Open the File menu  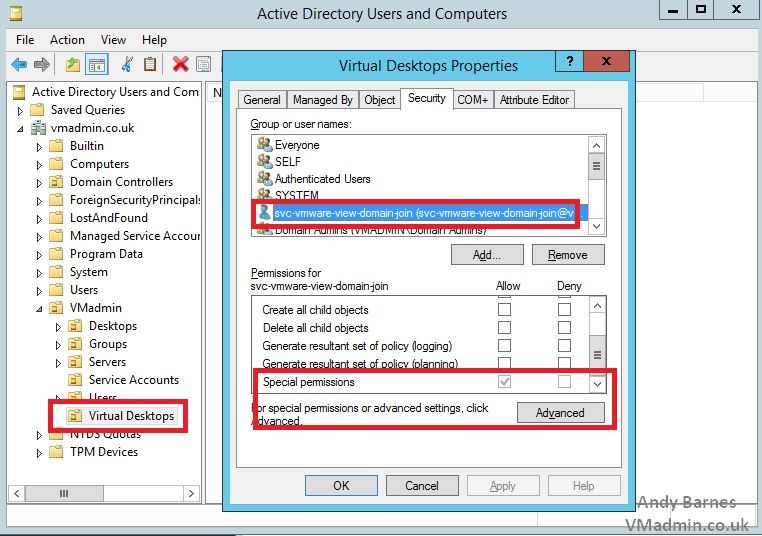25,40
